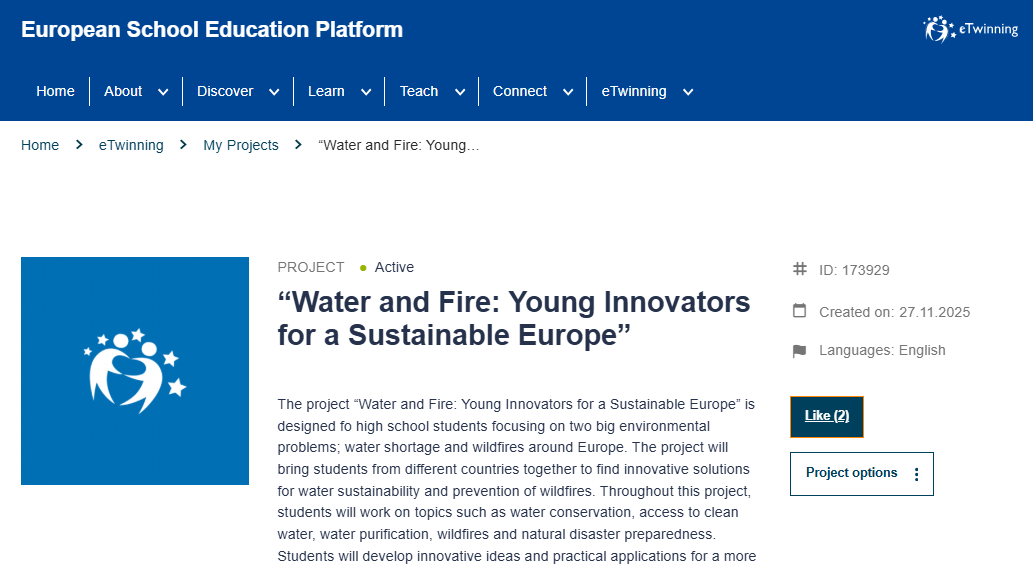This screenshot has height=568, width=1033.
Task: Click the breadcrumb arrow after Home
Action: tap(79, 145)
